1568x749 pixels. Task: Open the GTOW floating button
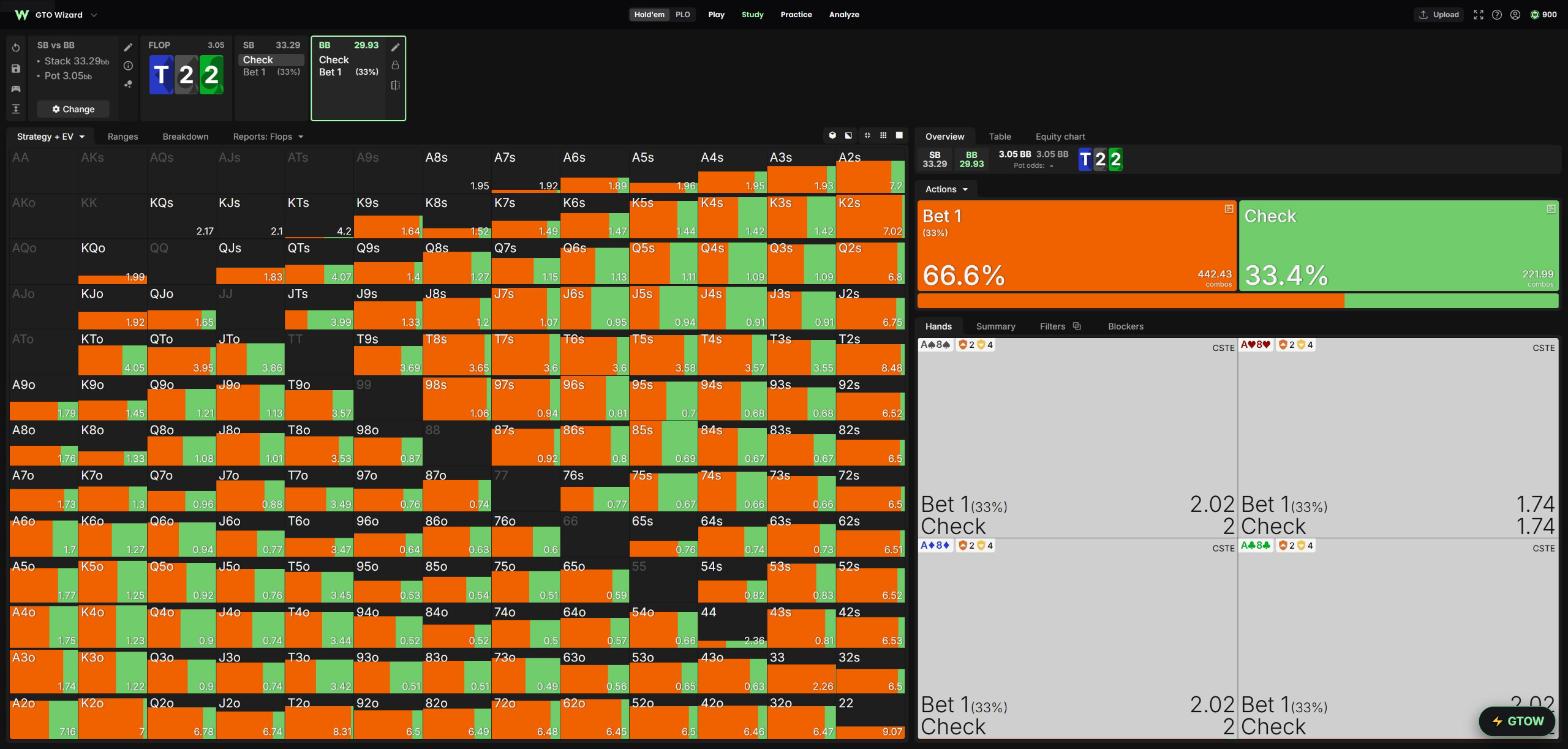coord(1517,721)
